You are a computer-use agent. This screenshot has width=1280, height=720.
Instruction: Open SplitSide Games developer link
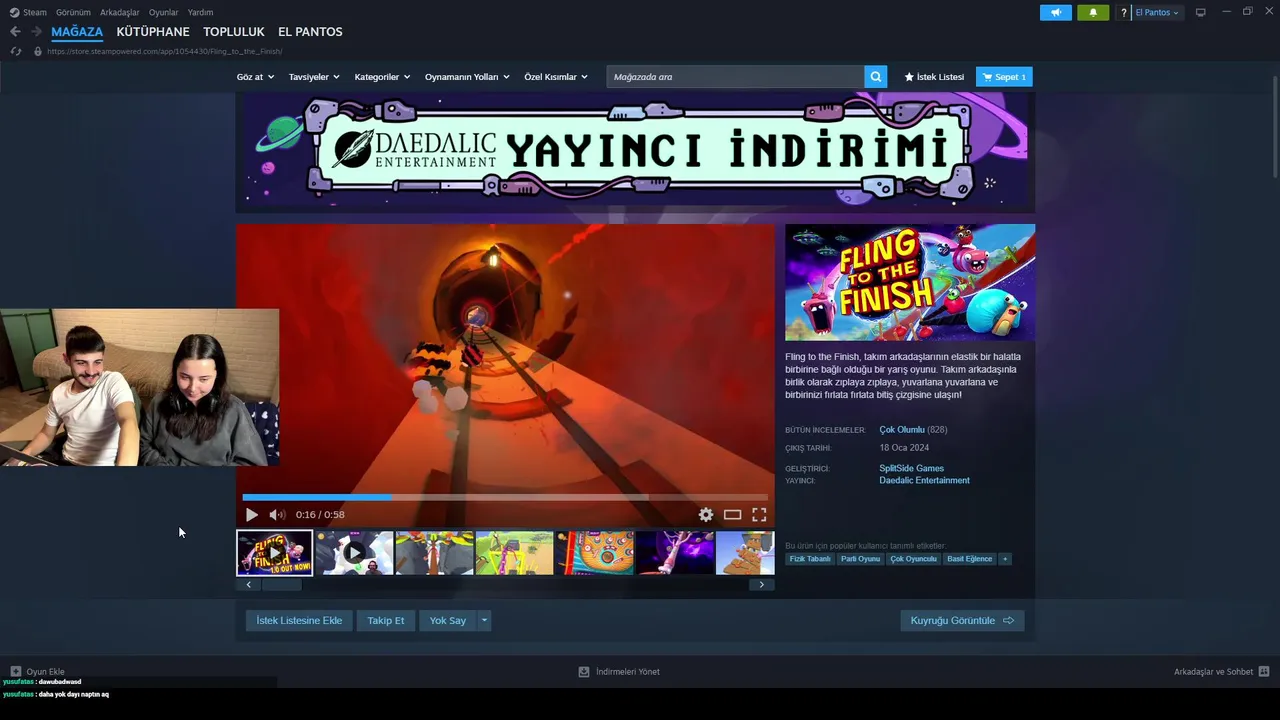click(911, 468)
